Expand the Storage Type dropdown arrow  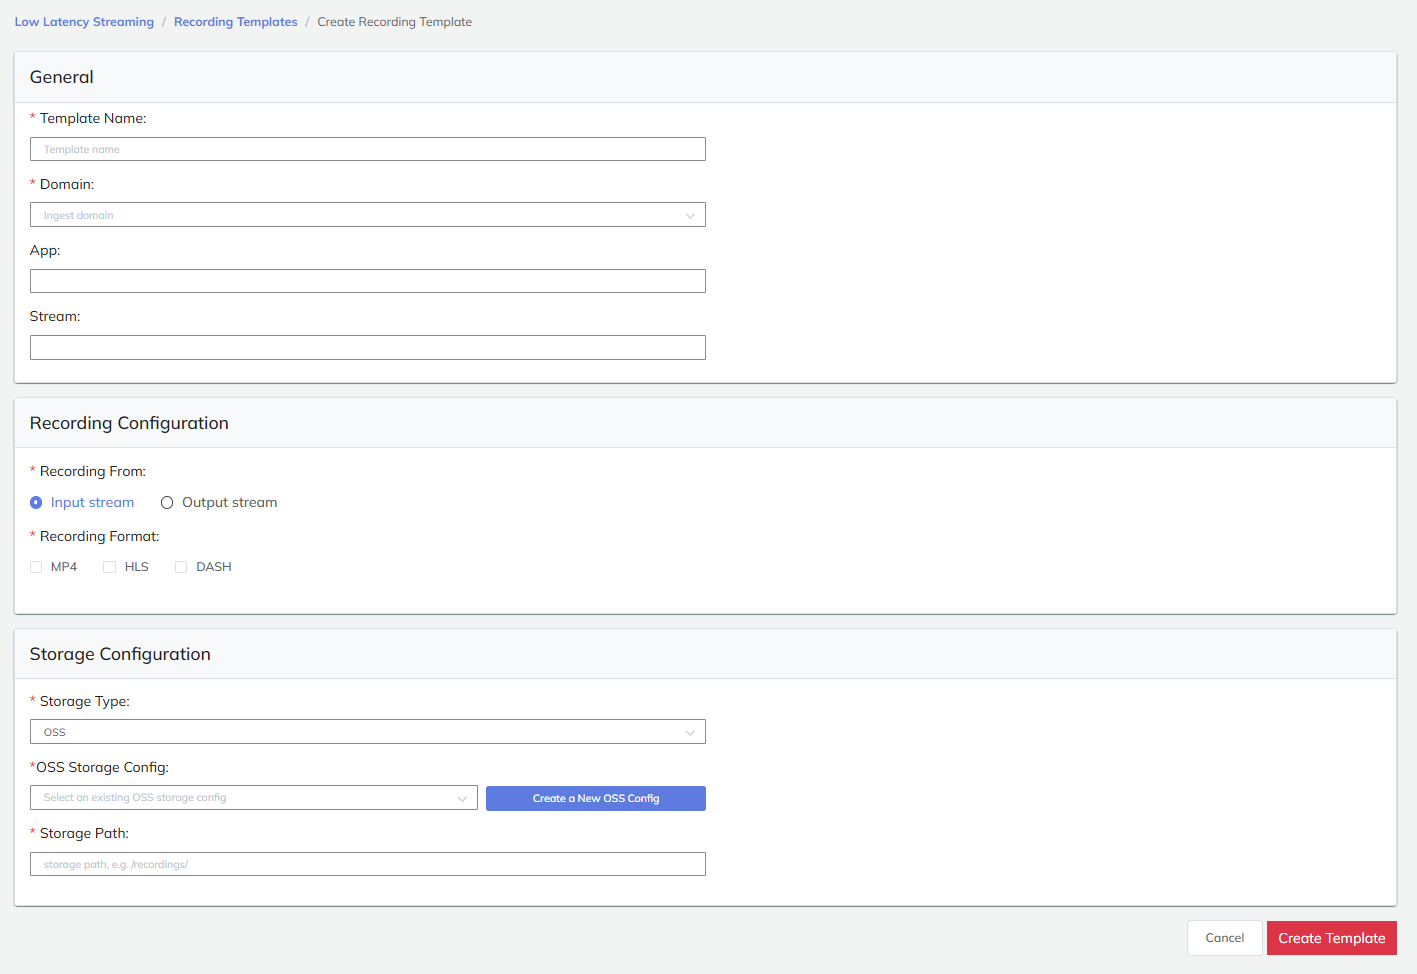(689, 733)
